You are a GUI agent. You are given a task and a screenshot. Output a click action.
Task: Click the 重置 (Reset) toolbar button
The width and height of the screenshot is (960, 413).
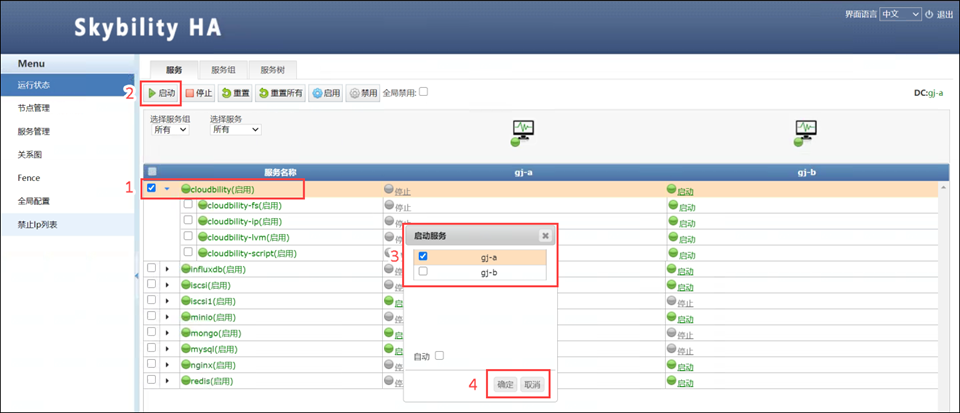pyautogui.click(x=235, y=93)
